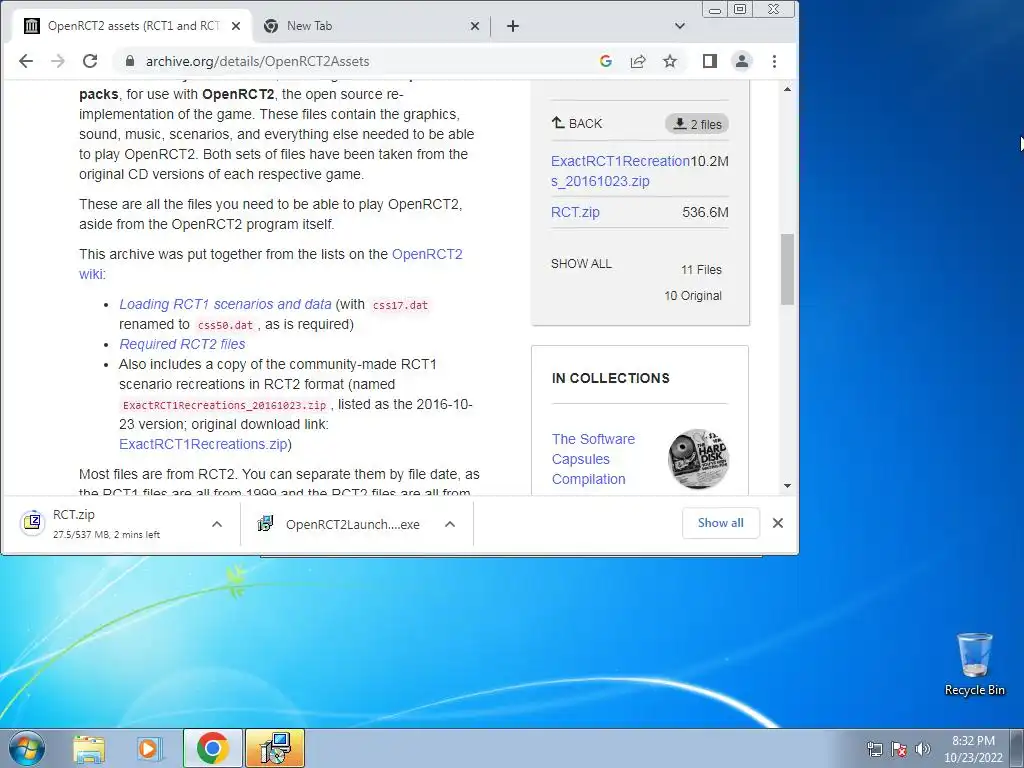Maximize the Chrome window
Screen dimensions: 1024x768
(x=740, y=9)
